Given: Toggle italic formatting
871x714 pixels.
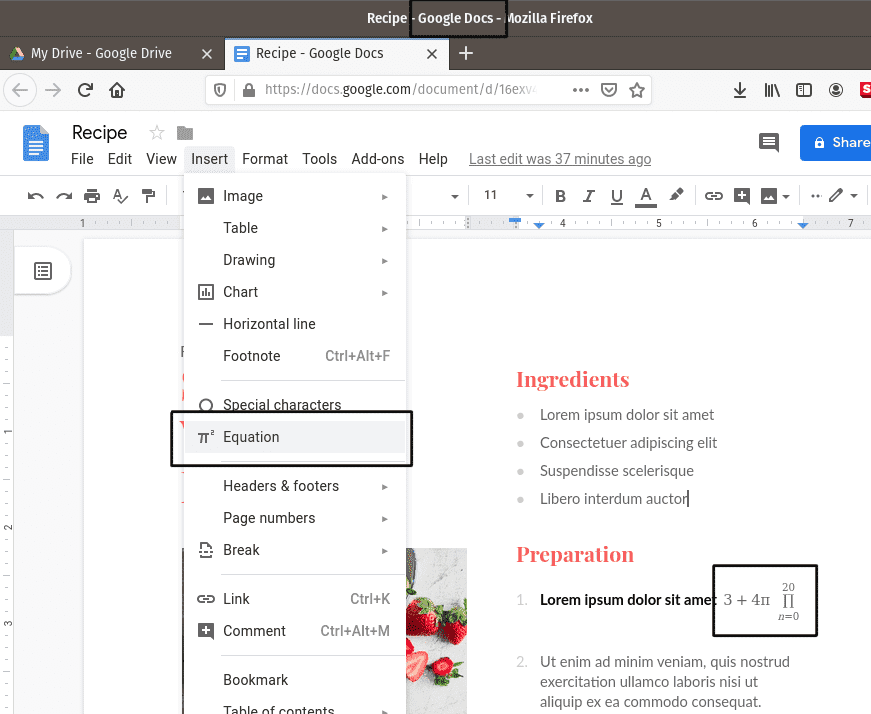Looking at the screenshot, I should 588,196.
